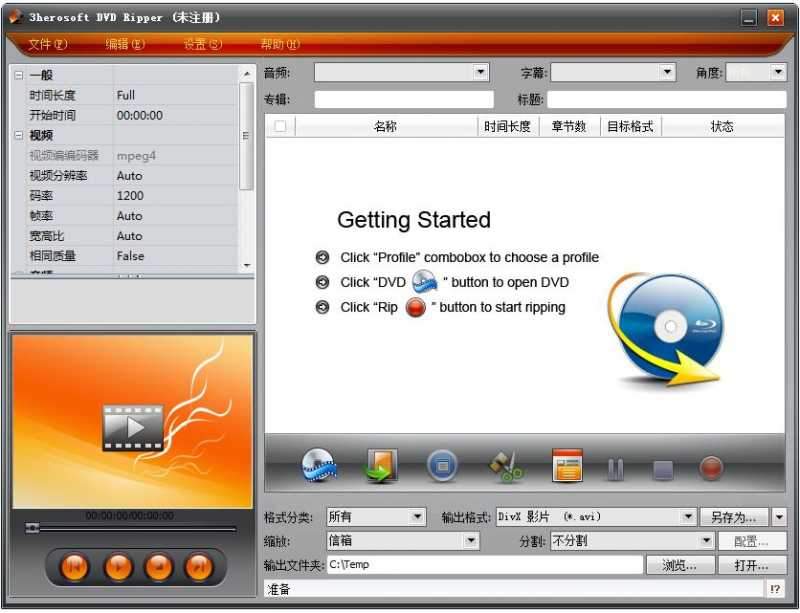Screen dimensions: 800x613
Task: Click the green-arrow export toolbar icon
Action: coord(381,466)
